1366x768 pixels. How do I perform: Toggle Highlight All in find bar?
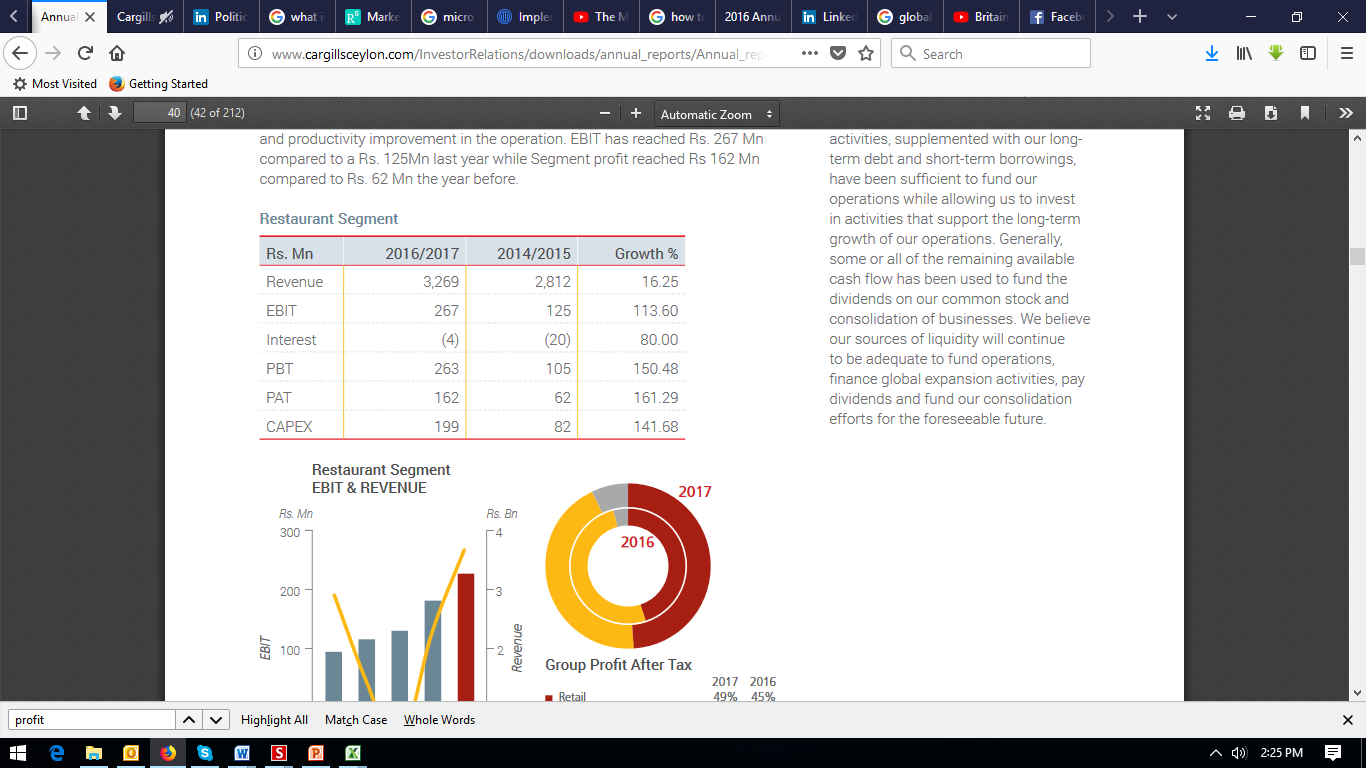click(274, 720)
